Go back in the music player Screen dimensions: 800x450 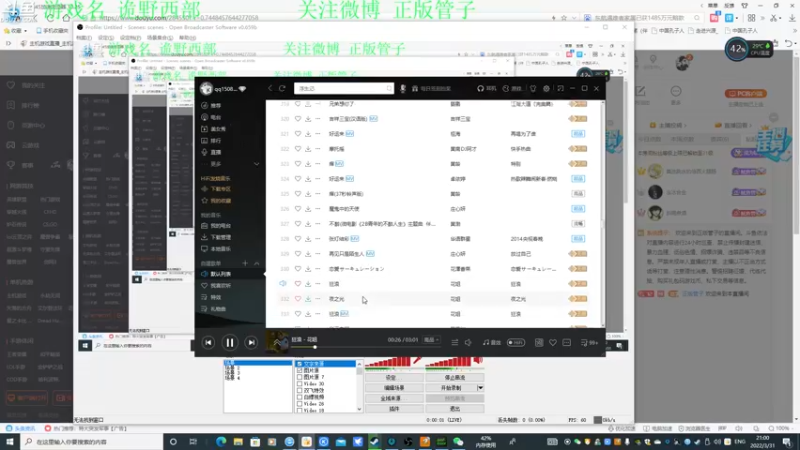pyautogui.click(x=270, y=88)
